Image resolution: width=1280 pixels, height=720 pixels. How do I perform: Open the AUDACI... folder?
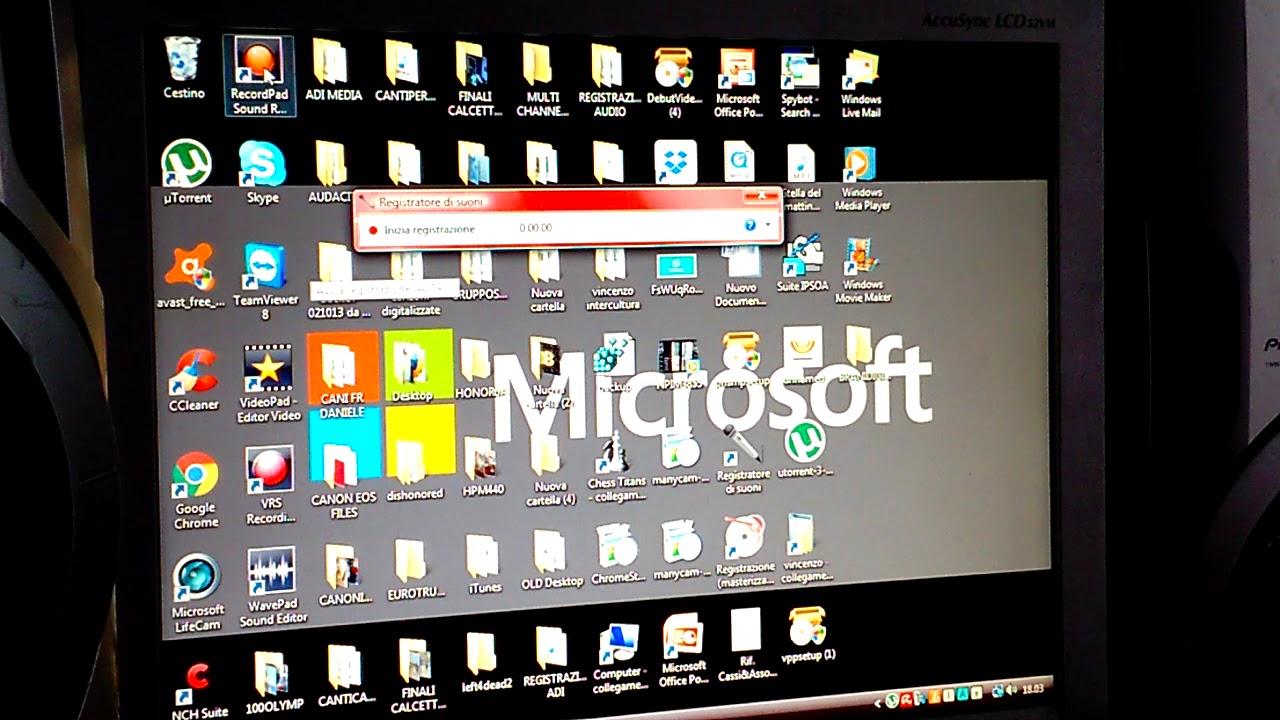330,173
